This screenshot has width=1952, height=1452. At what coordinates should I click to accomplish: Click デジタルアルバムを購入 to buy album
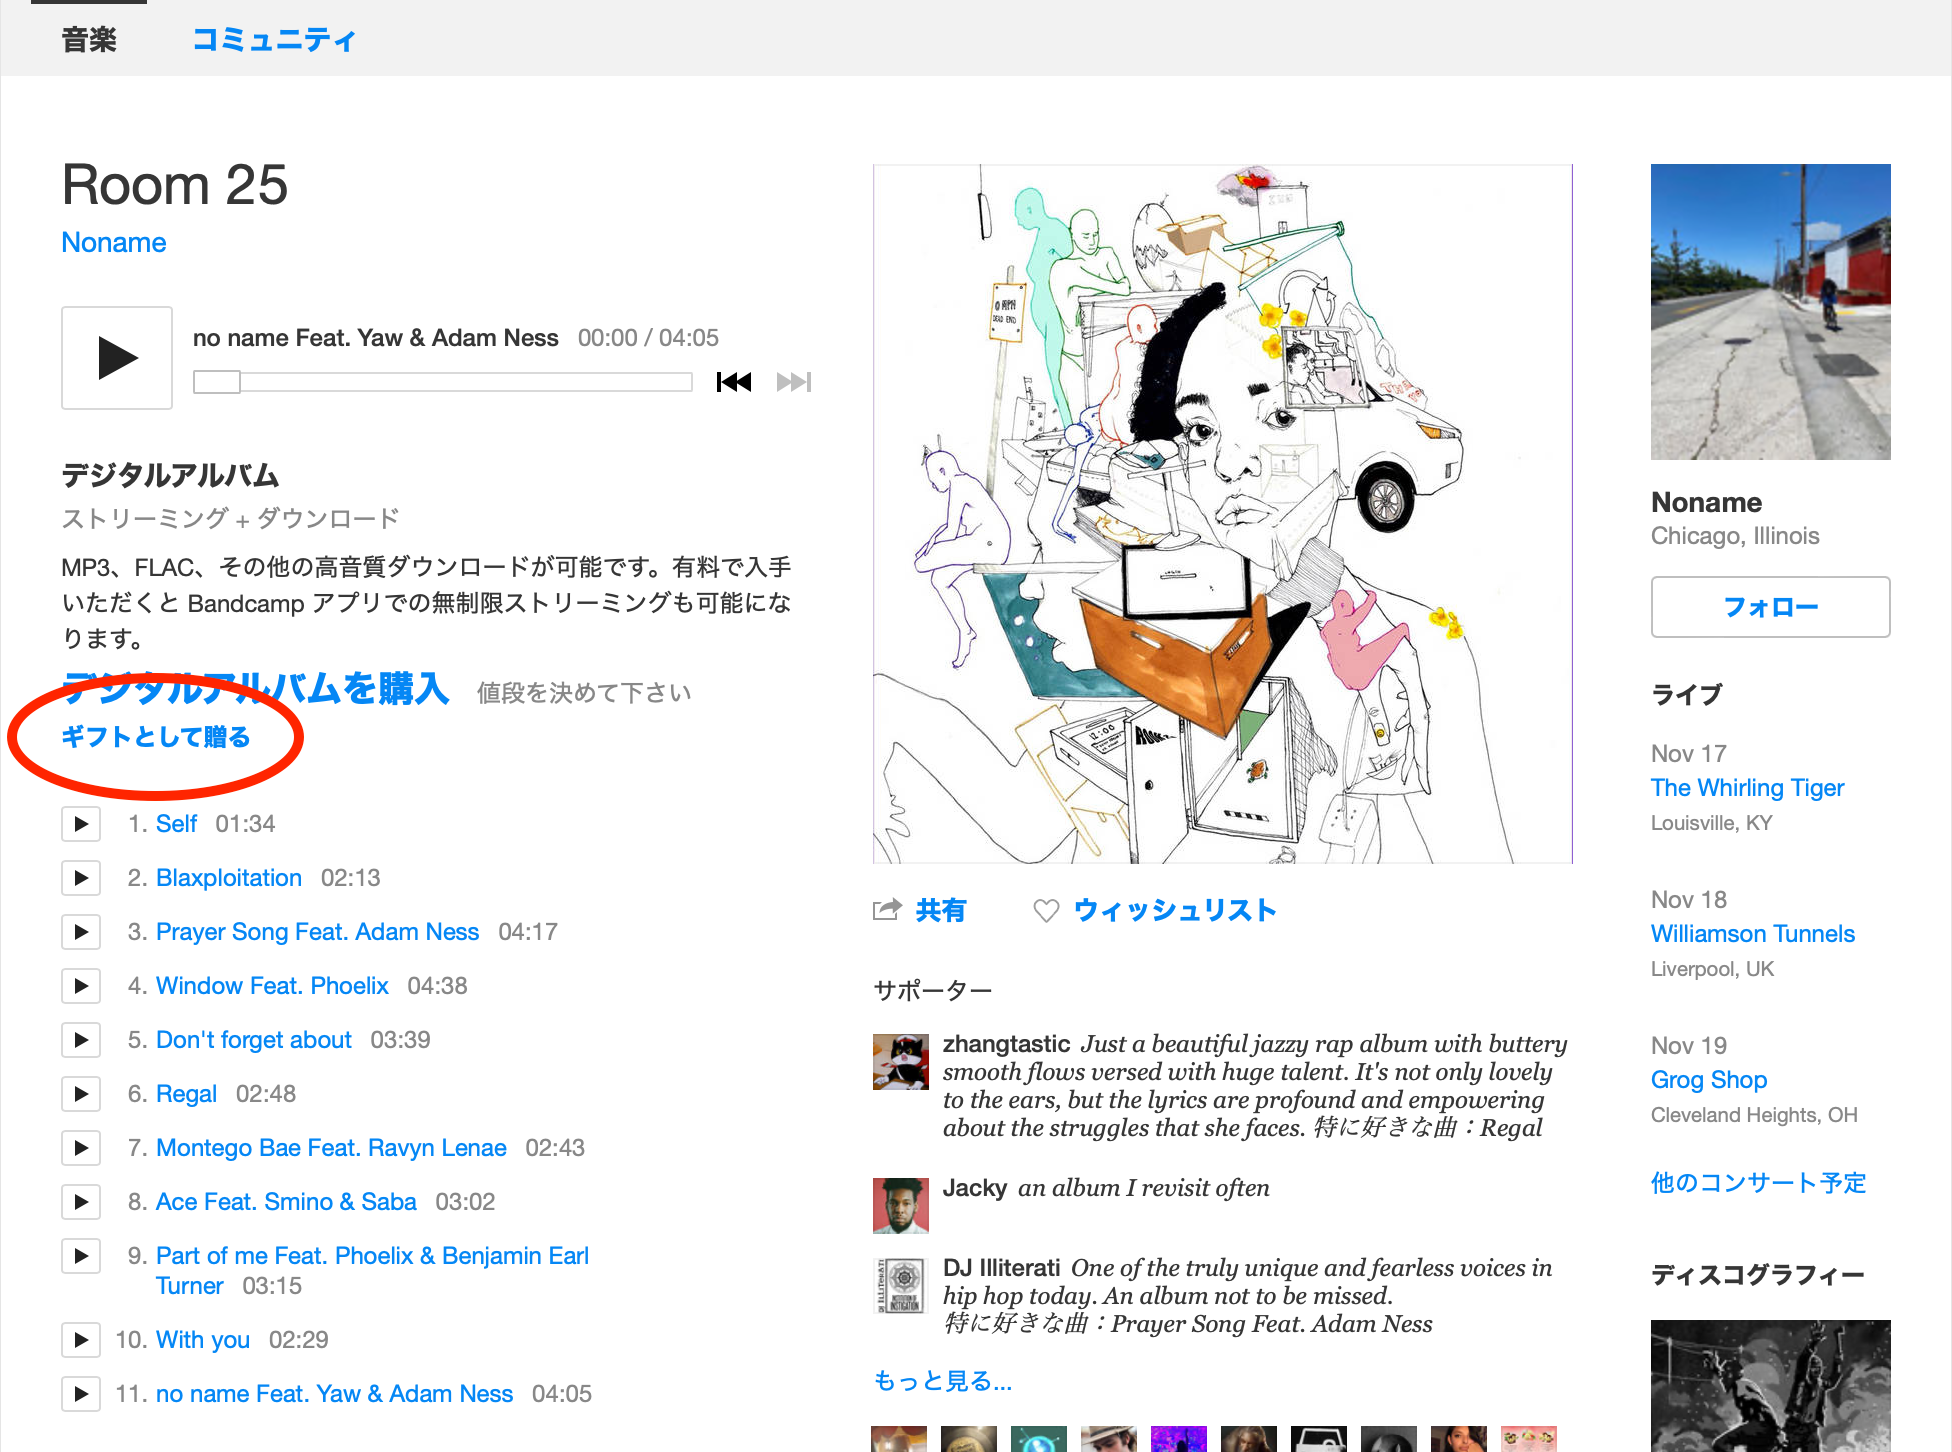point(256,689)
